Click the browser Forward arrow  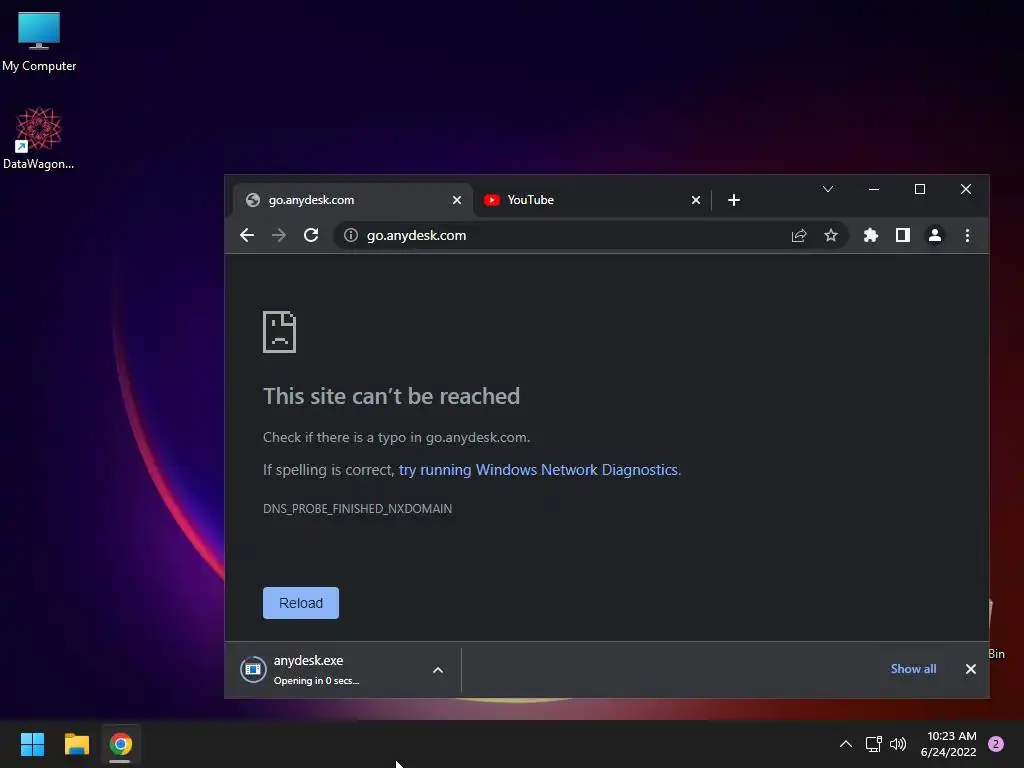click(279, 235)
